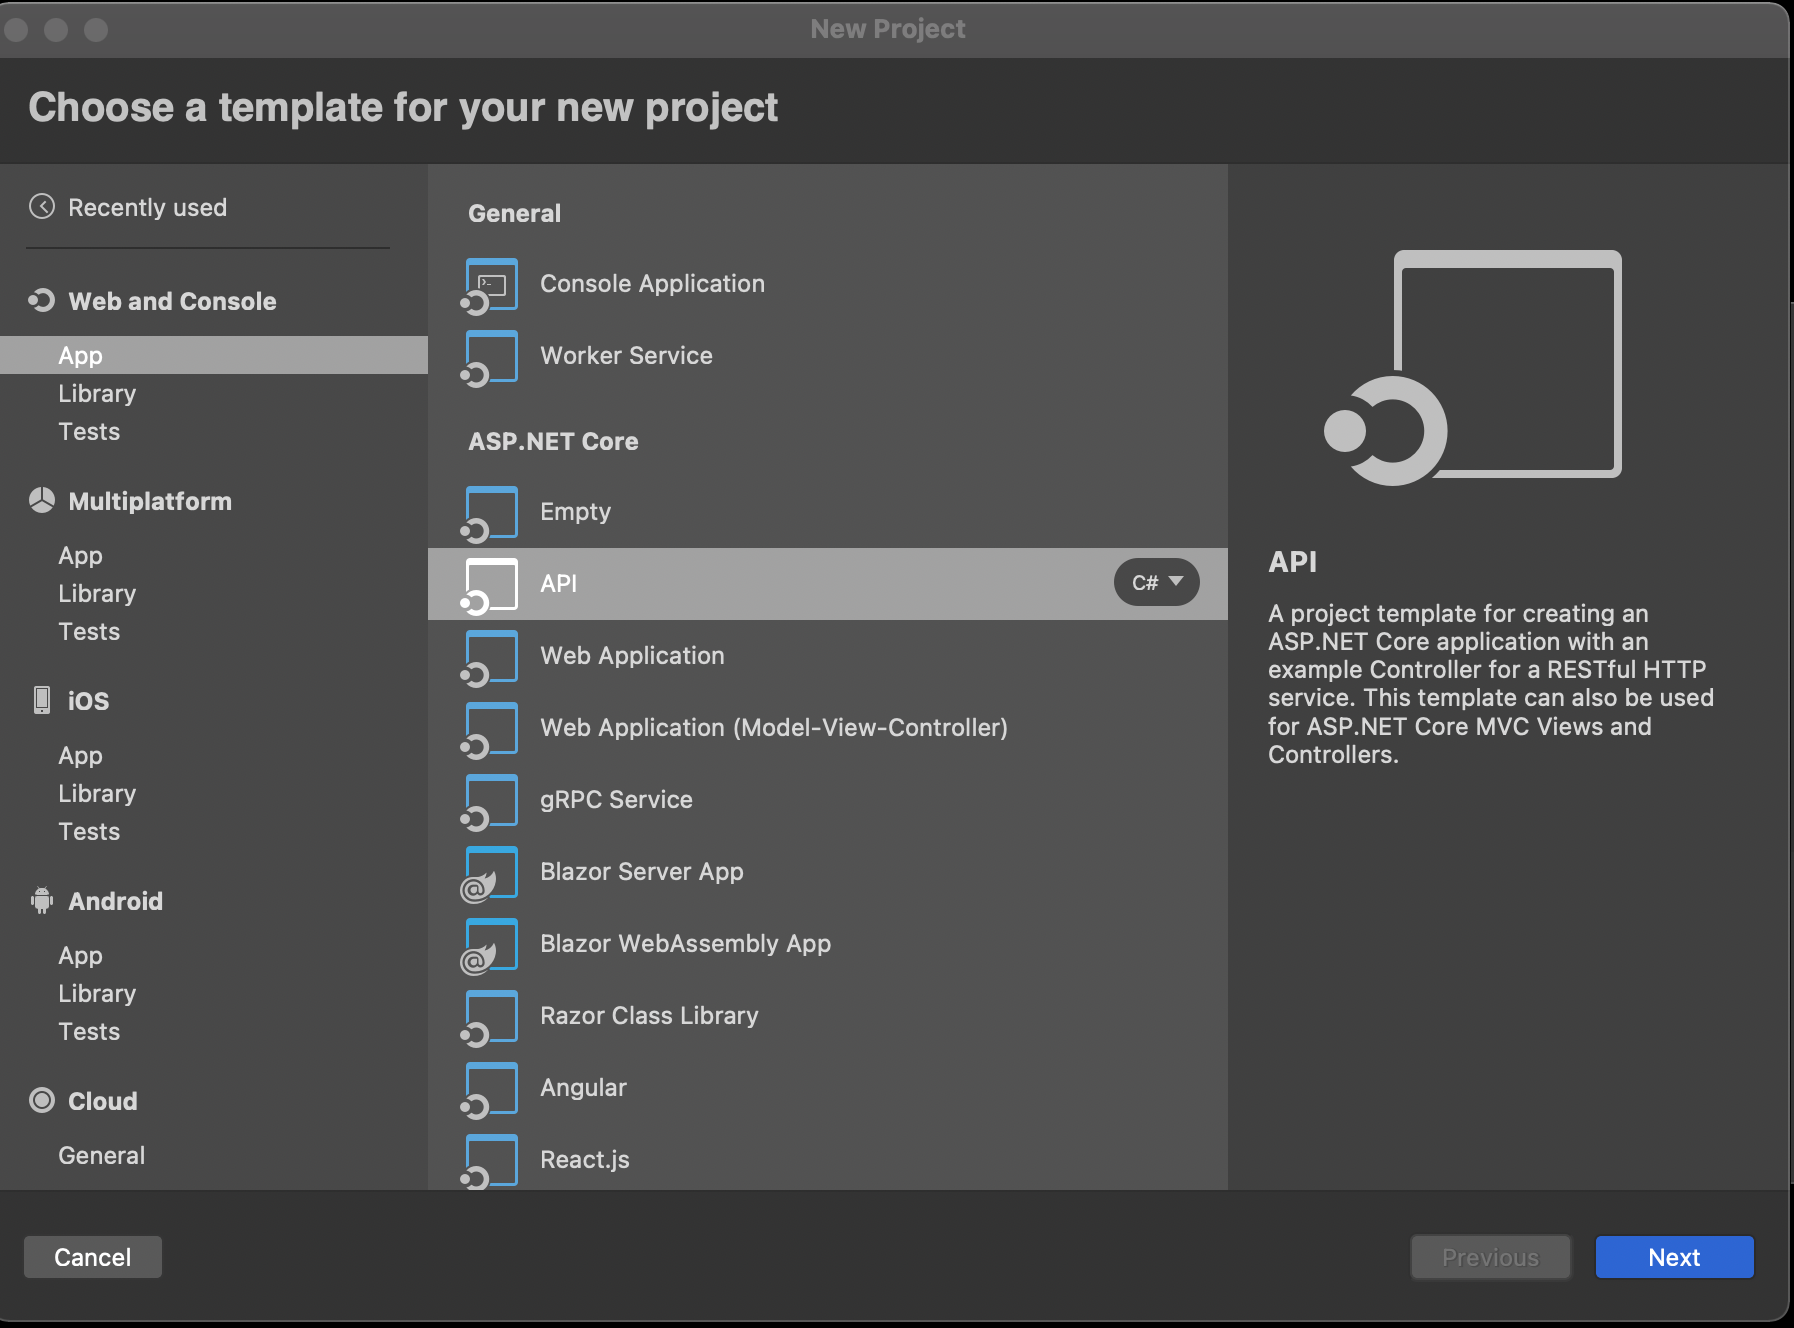Image resolution: width=1794 pixels, height=1328 pixels.
Task: Click the Cloud heading text
Action: [x=102, y=1101]
